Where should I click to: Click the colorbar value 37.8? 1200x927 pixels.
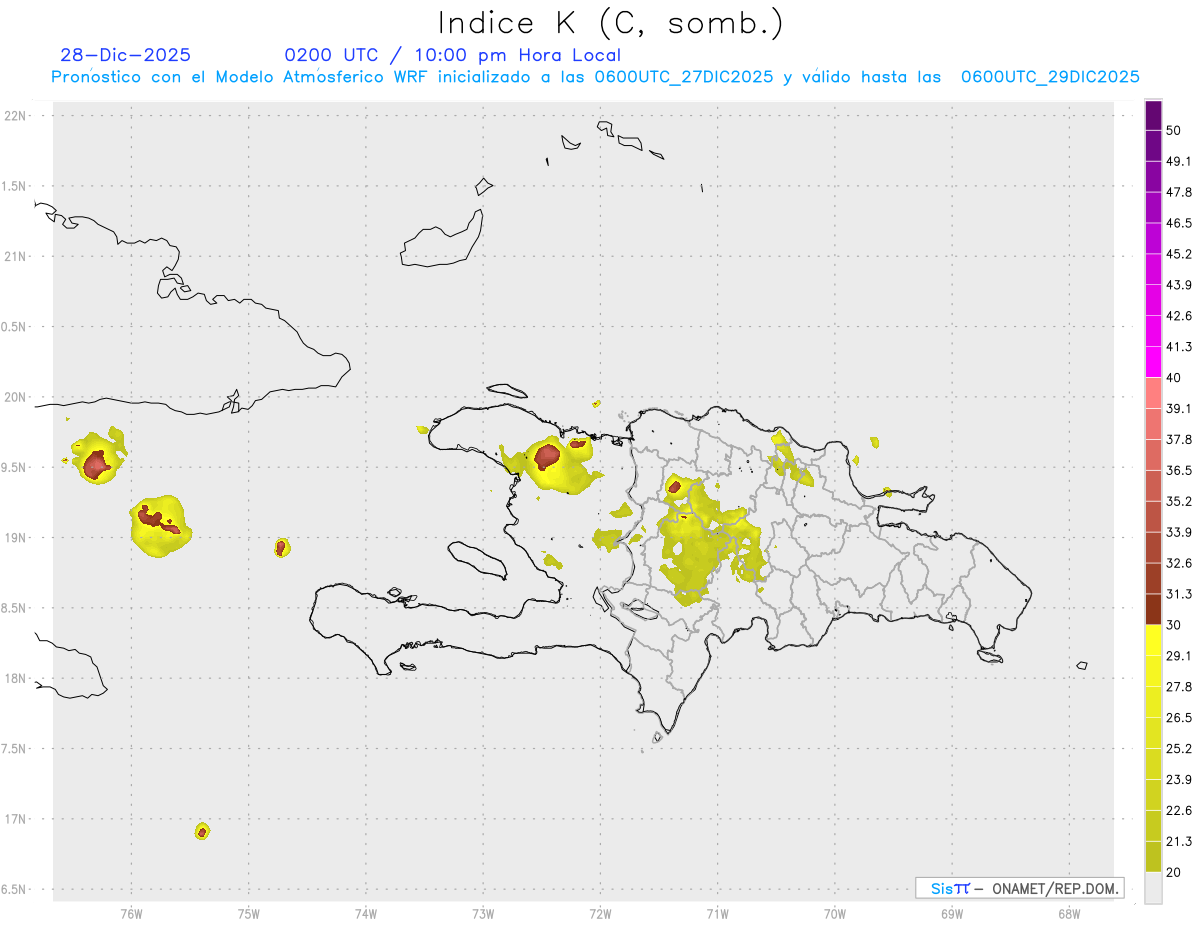1179,439
